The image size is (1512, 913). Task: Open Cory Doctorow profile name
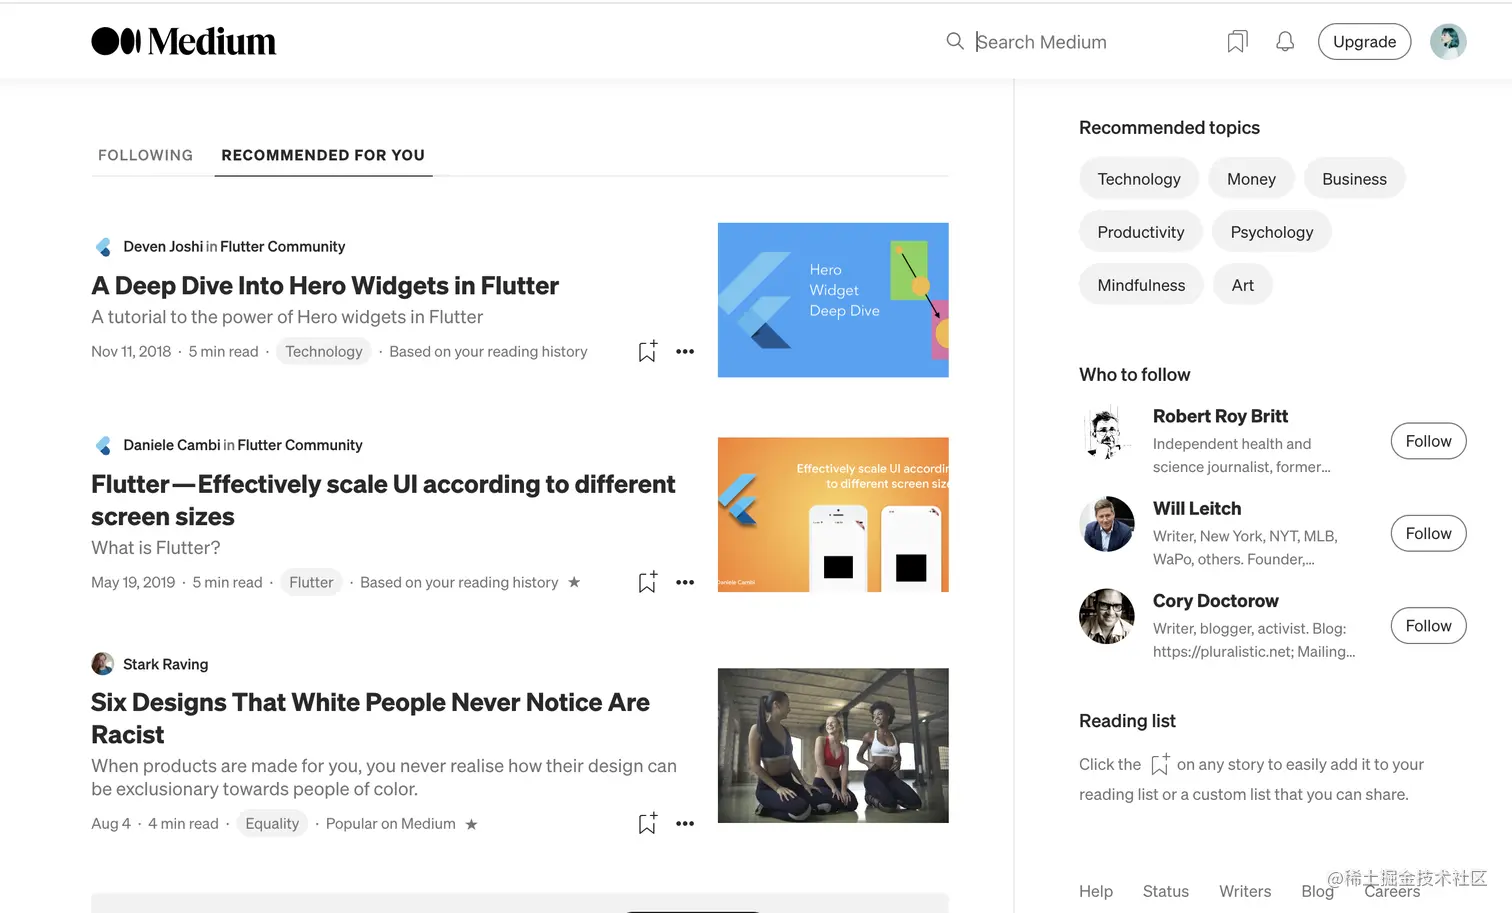pos(1216,601)
